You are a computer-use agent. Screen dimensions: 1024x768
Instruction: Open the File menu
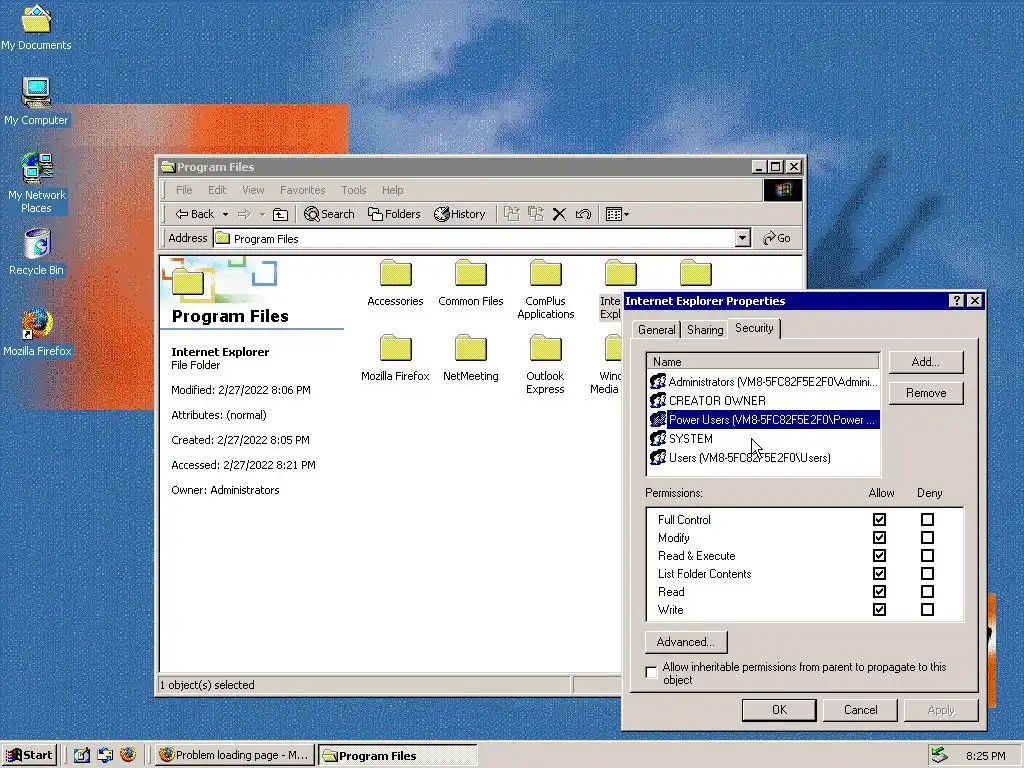click(184, 190)
